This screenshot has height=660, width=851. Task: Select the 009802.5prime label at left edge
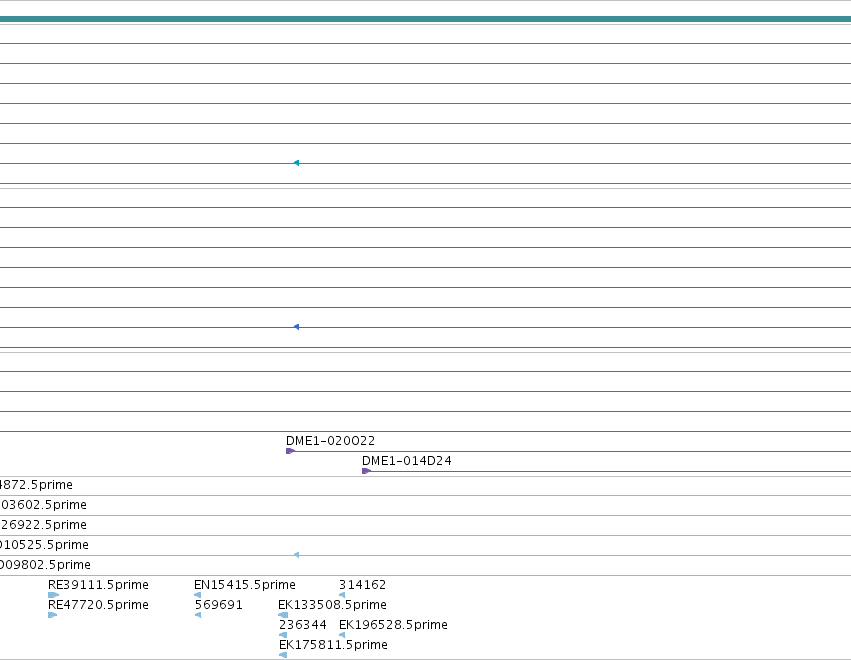click(x=46, y=565)
